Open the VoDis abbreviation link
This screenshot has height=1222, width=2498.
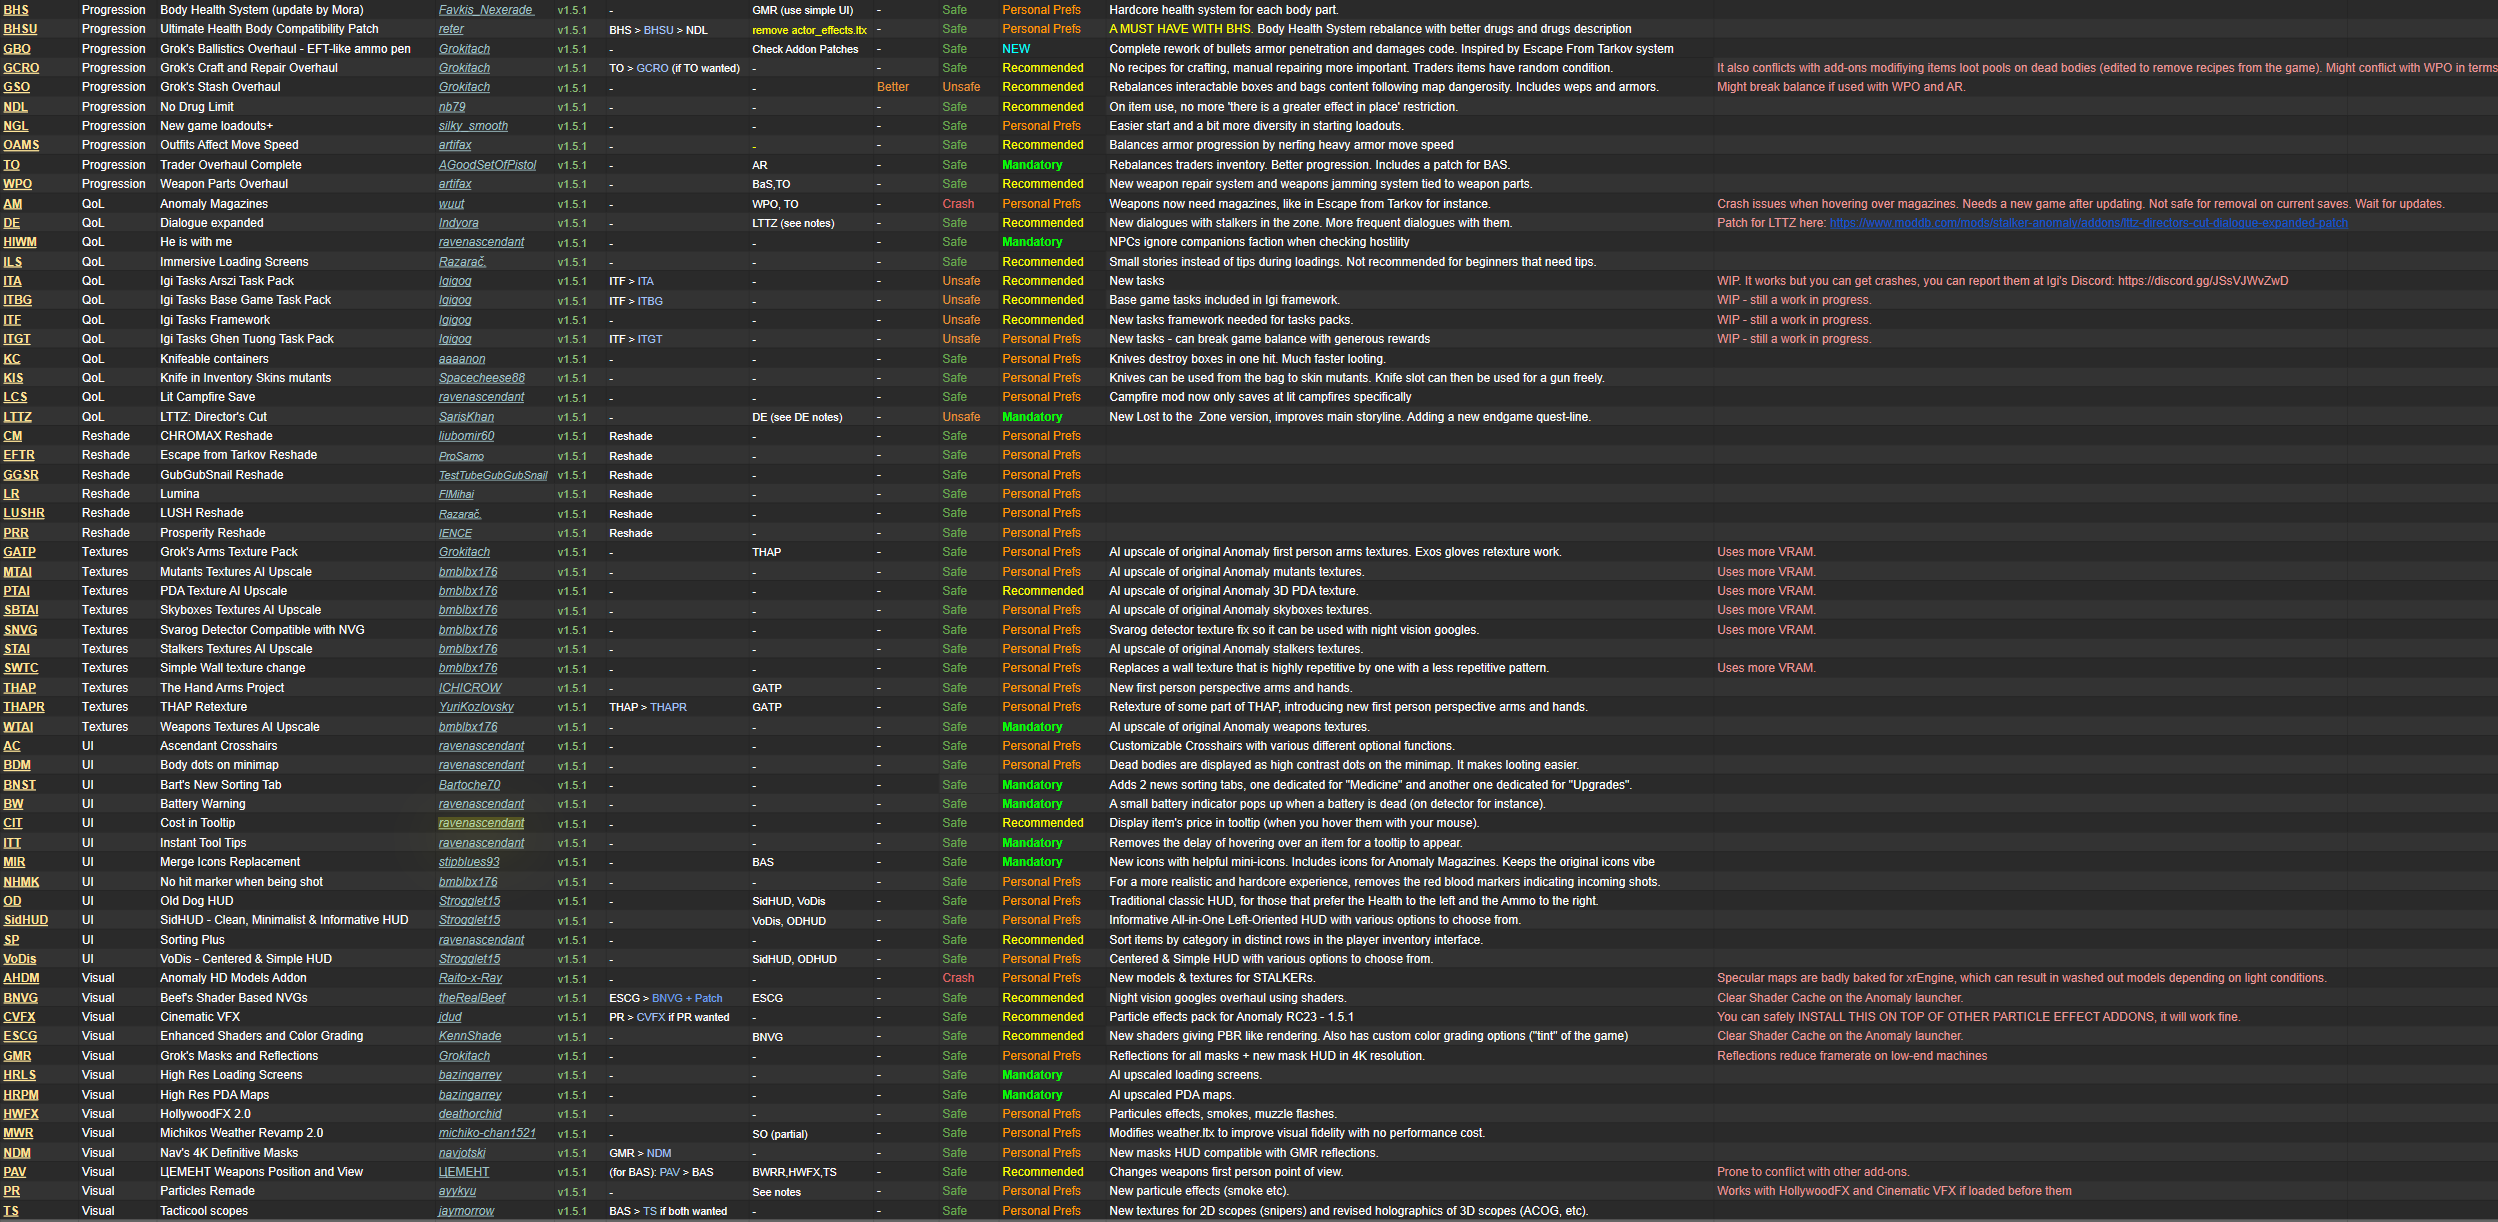point(20,959)
